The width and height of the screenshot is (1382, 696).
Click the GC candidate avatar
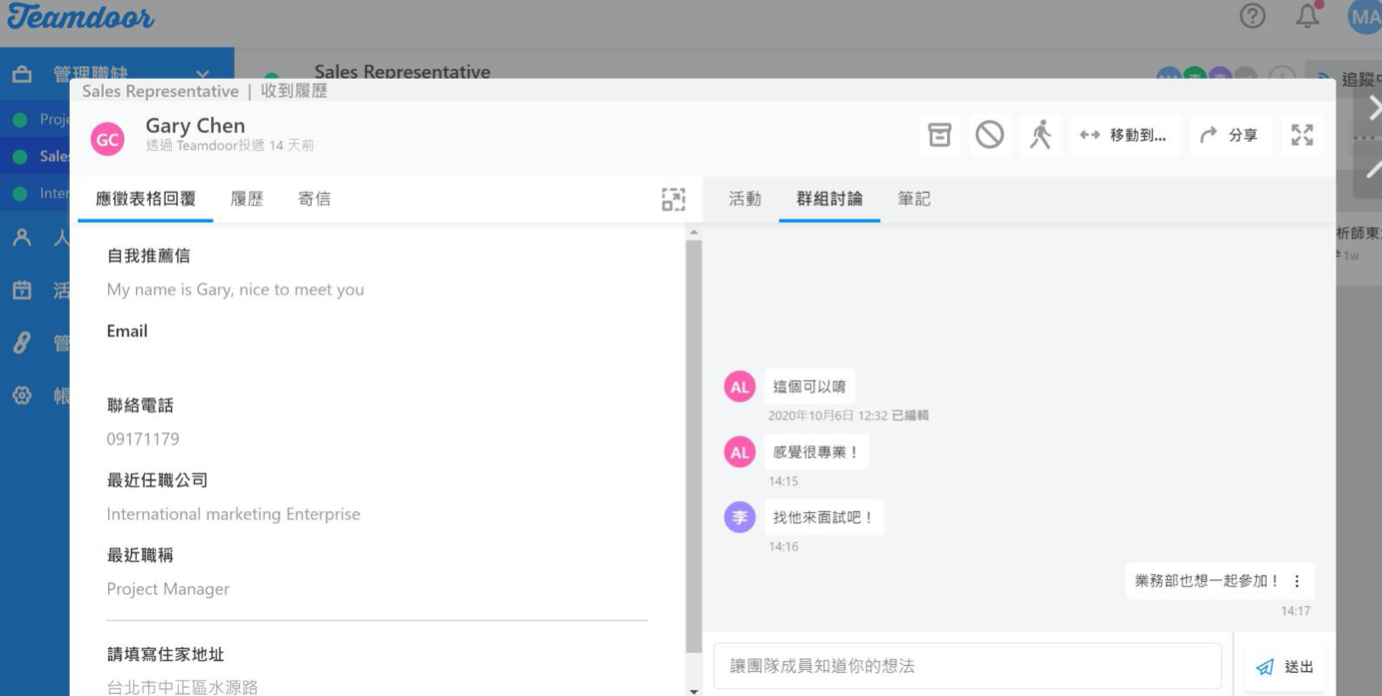click(107, 139)
